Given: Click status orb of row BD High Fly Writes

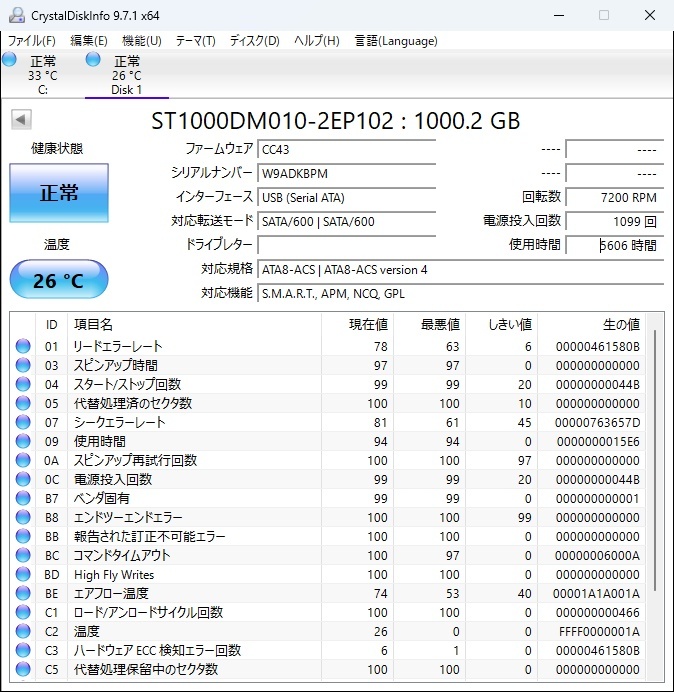Looking at the screenshot, I should pos(23,574).
